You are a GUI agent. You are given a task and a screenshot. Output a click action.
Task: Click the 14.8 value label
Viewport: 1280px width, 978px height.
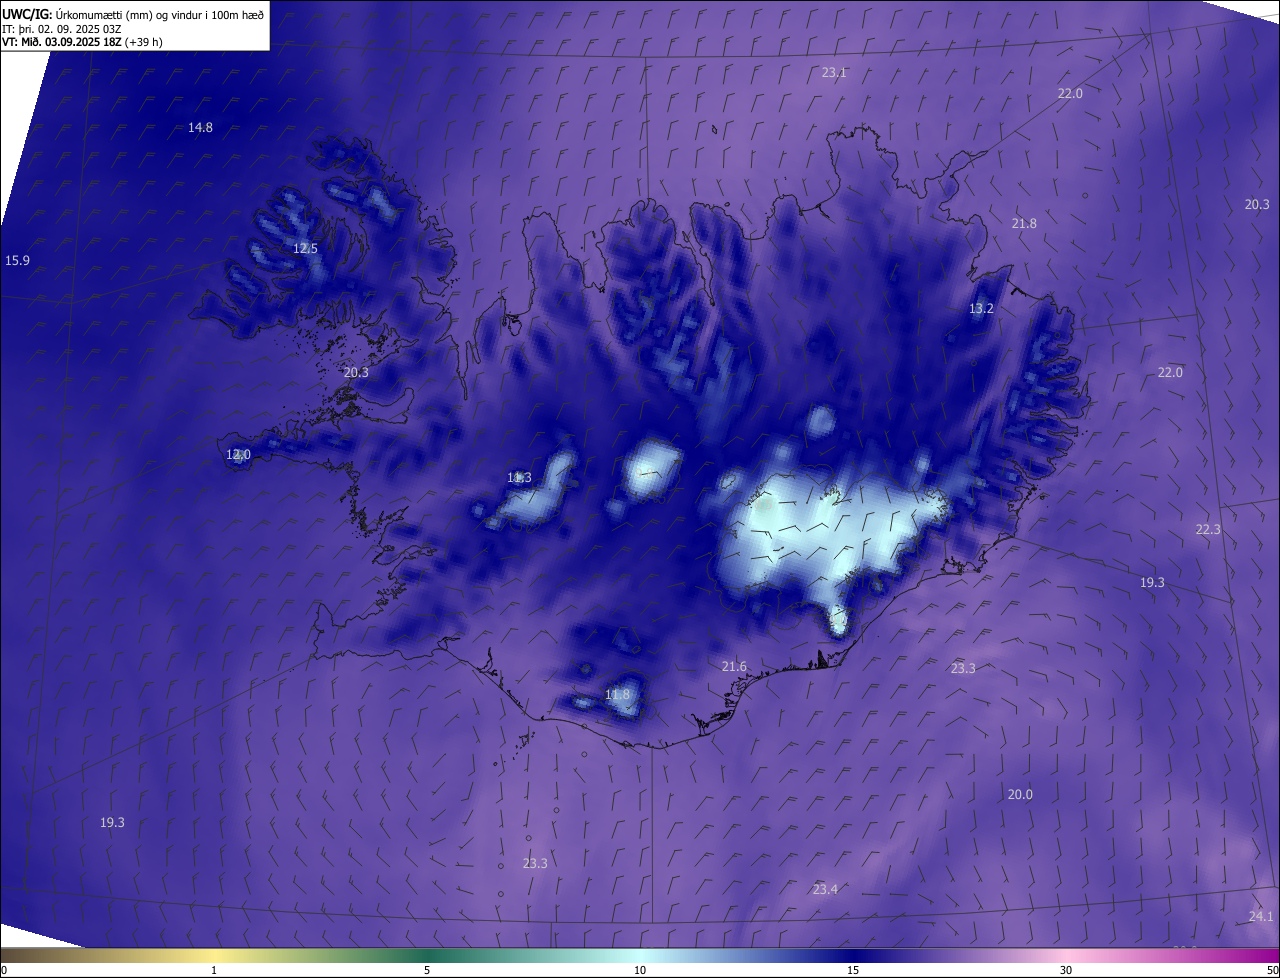pos(200,127)
